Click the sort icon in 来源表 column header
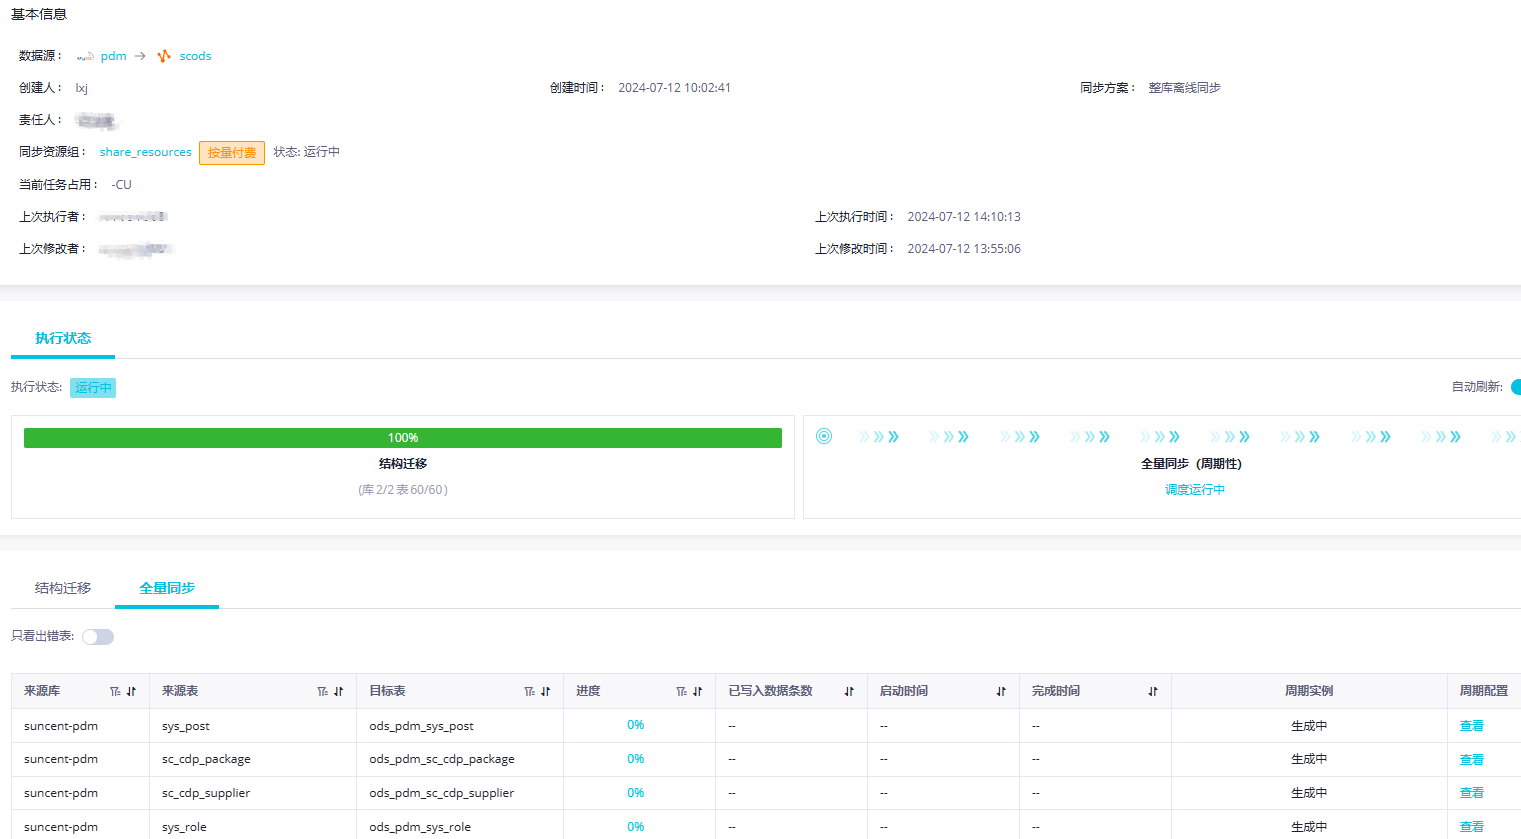The image size is (1521, 839). [339, 692]
